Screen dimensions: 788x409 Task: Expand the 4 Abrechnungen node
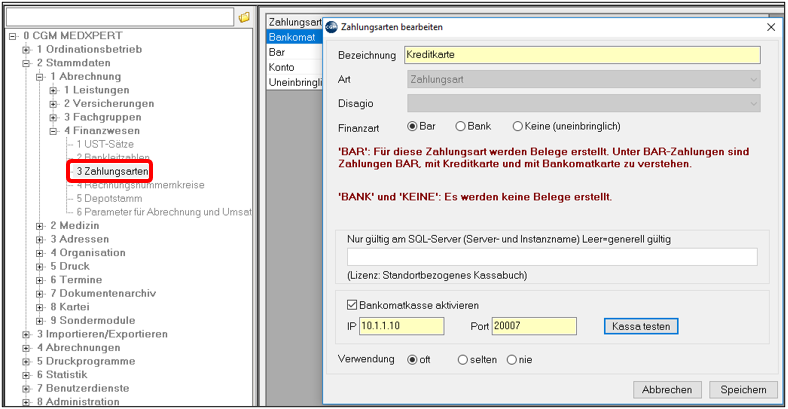point(26,348)
